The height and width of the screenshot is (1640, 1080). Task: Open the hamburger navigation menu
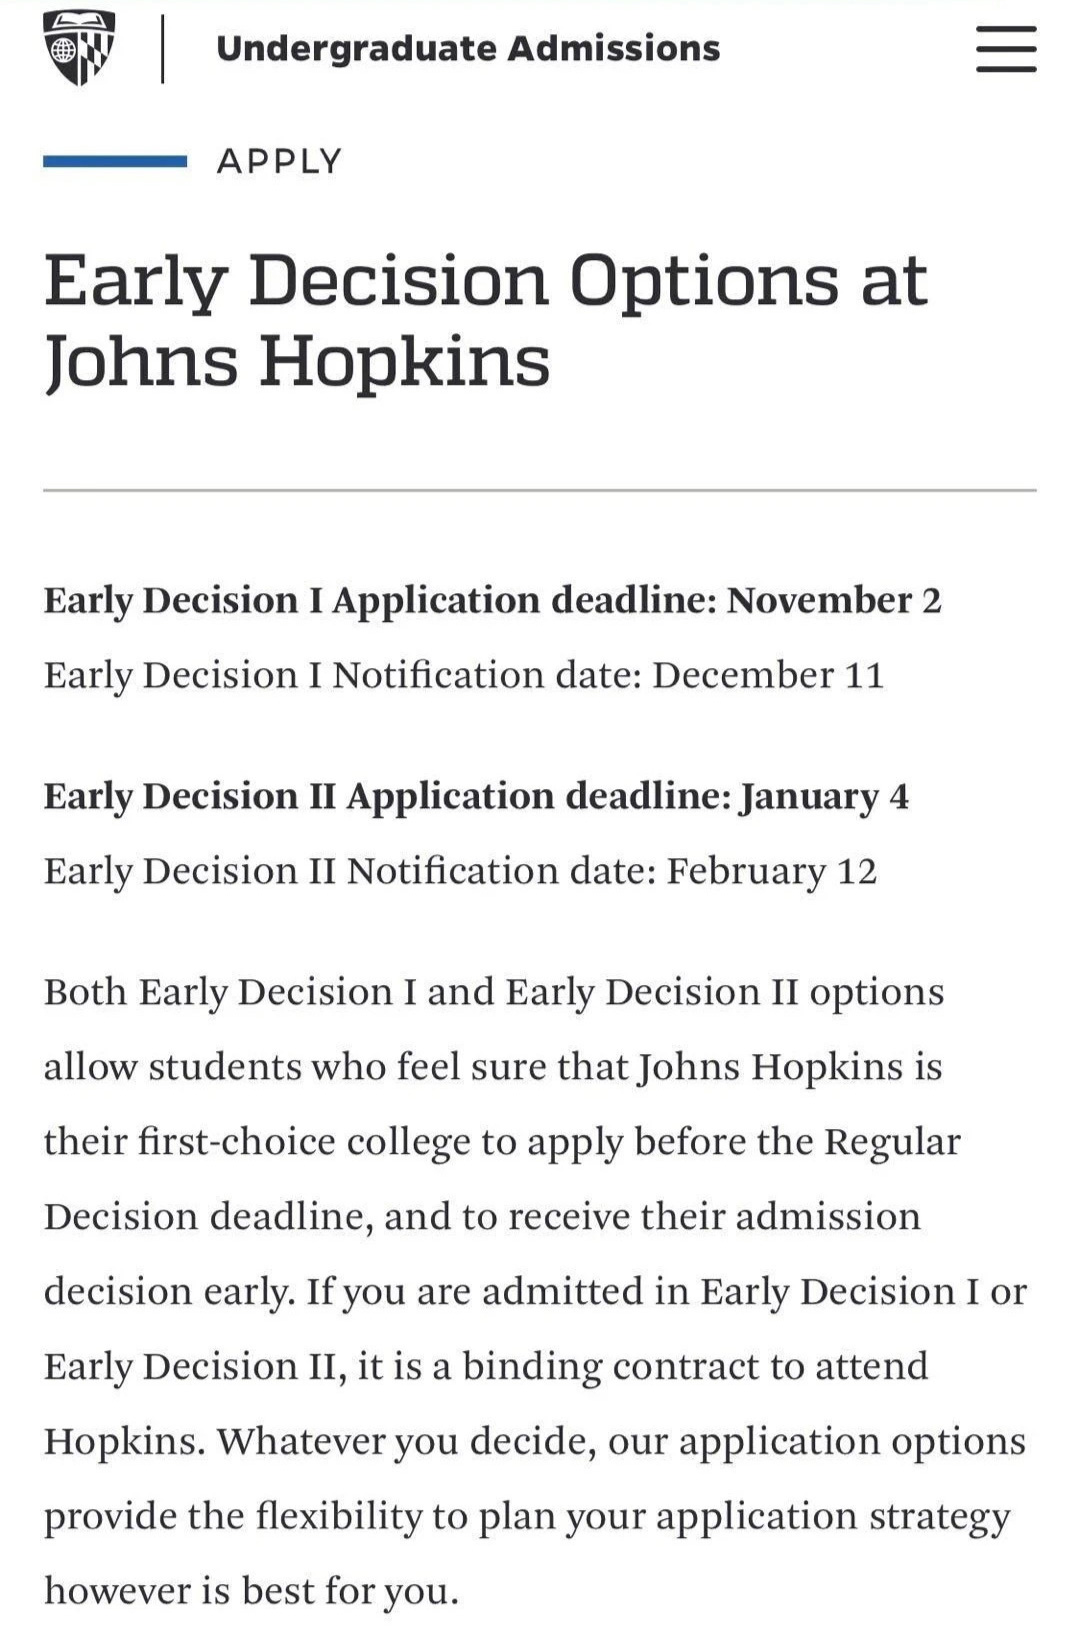[1006, 49]
